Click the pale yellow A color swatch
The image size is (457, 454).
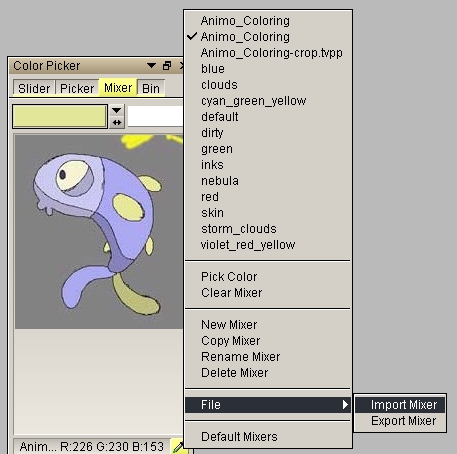click(x=60, y=116)
